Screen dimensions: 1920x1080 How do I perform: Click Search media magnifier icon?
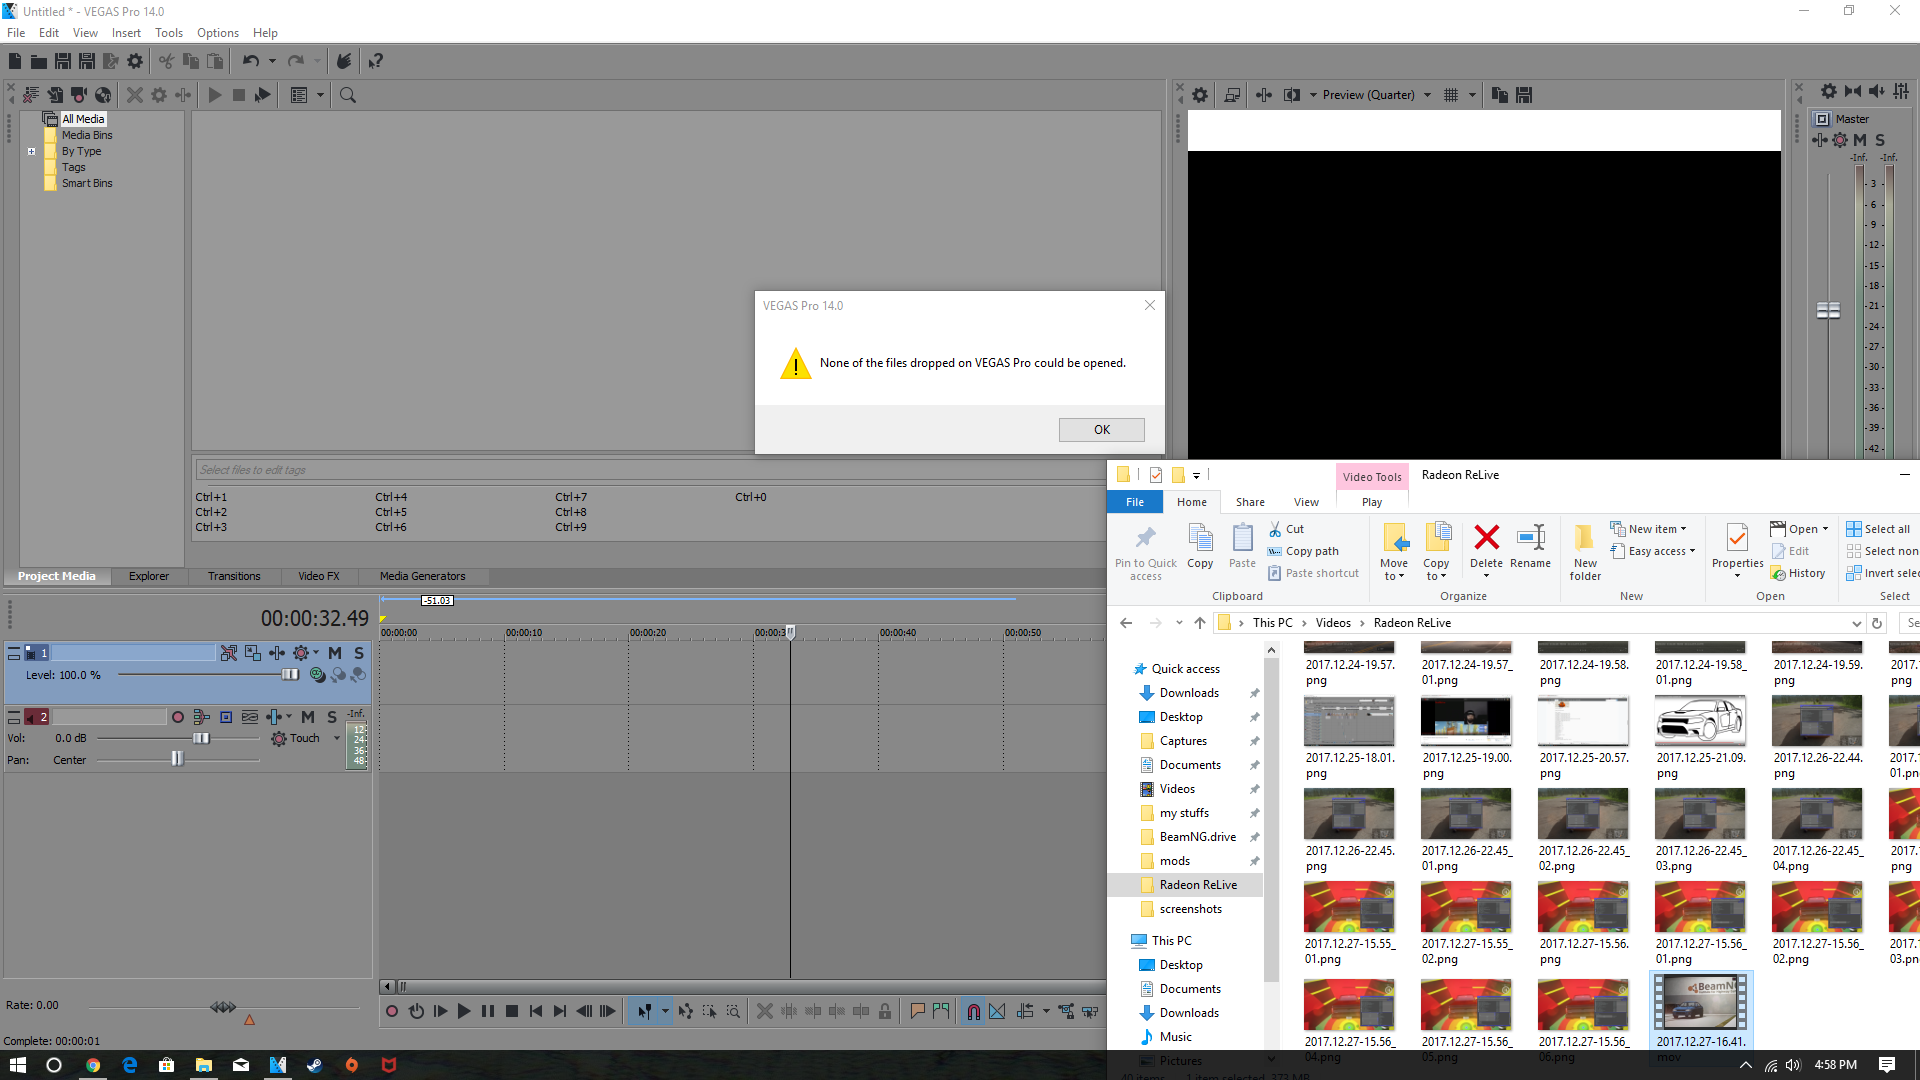coord(348,95)
